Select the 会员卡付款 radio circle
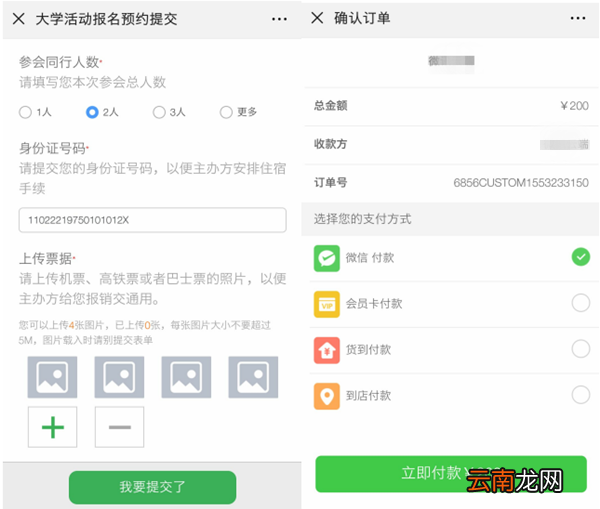 tap(580, 303)
